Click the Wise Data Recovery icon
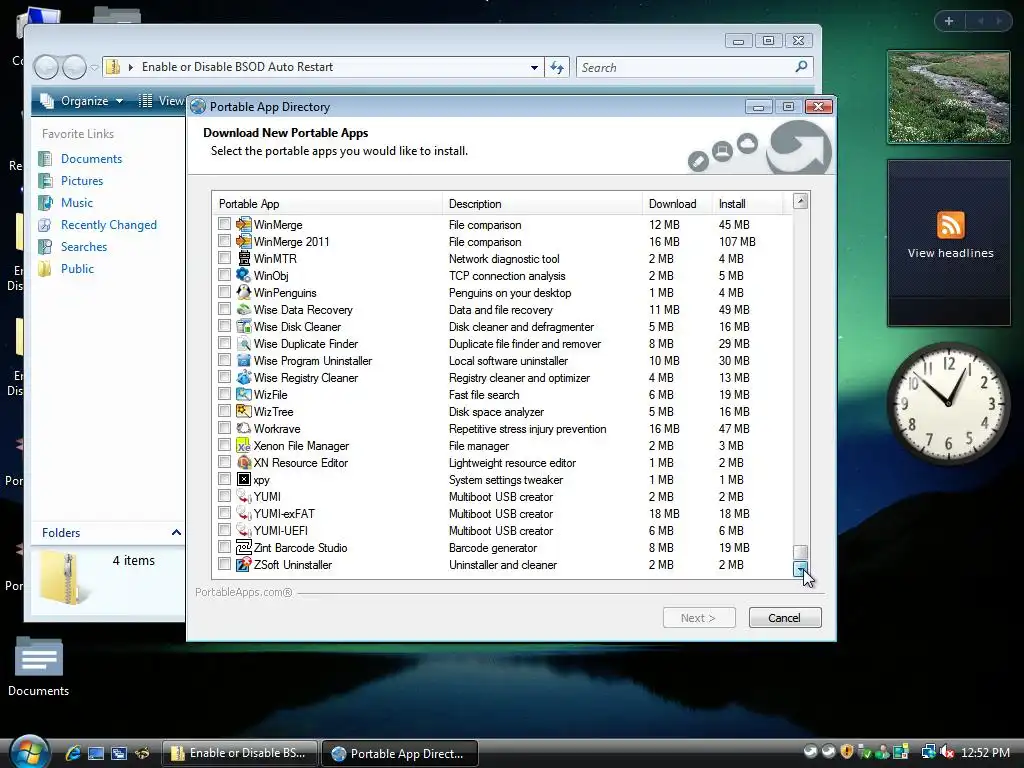Image resolution: width=1024 pixels, height=768 pixels. click(x=244, y=310)
